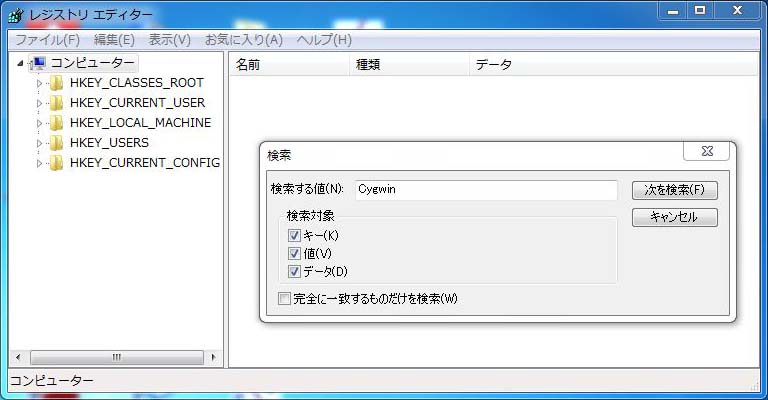Enable 完全に一致するものだけを検索 checkbox
This screenshot has height=400, width=768.
(x=284, y=299)
